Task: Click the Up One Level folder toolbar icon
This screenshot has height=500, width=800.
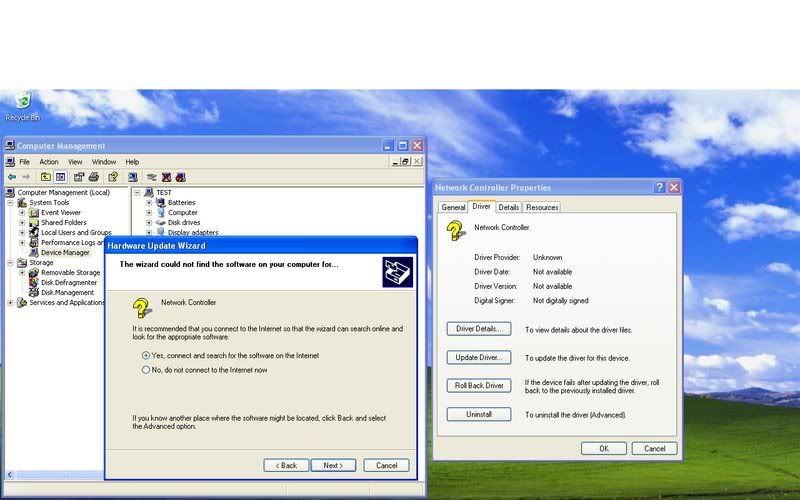Action: [46, 177]
